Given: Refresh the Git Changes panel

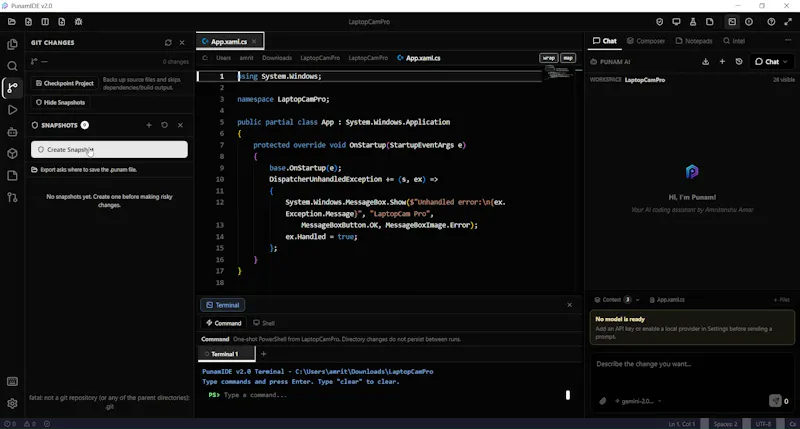Looking at the screenshot, I should click(168, 43).
